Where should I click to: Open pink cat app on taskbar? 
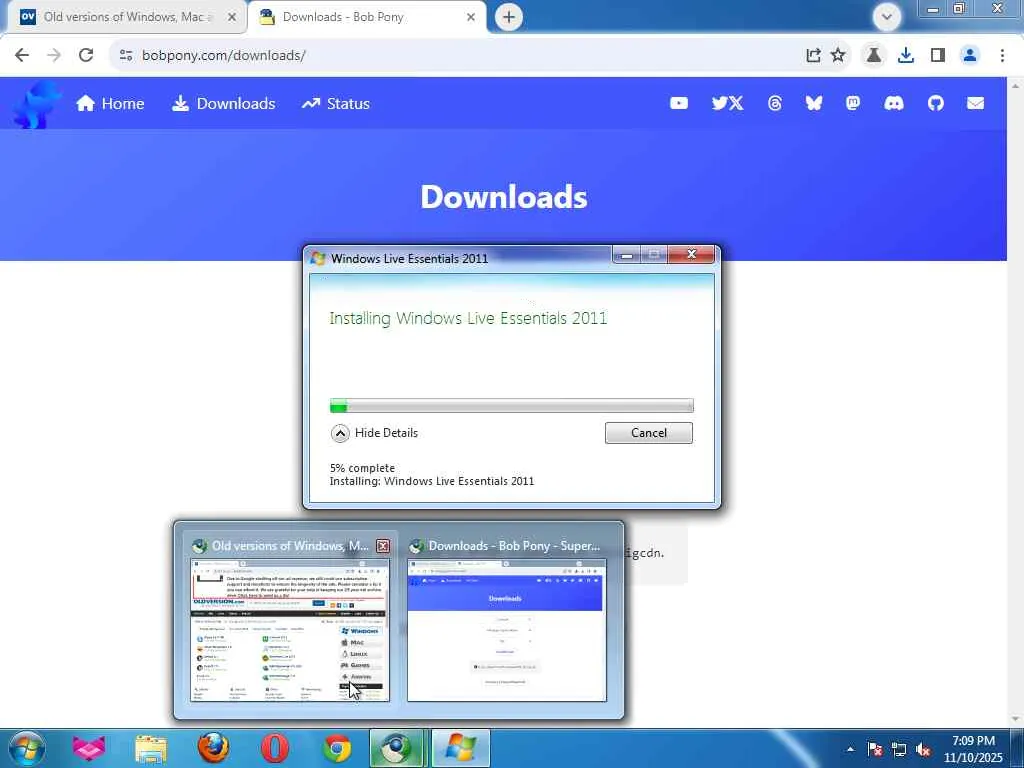pyautogui.click(x=89, y=748)
